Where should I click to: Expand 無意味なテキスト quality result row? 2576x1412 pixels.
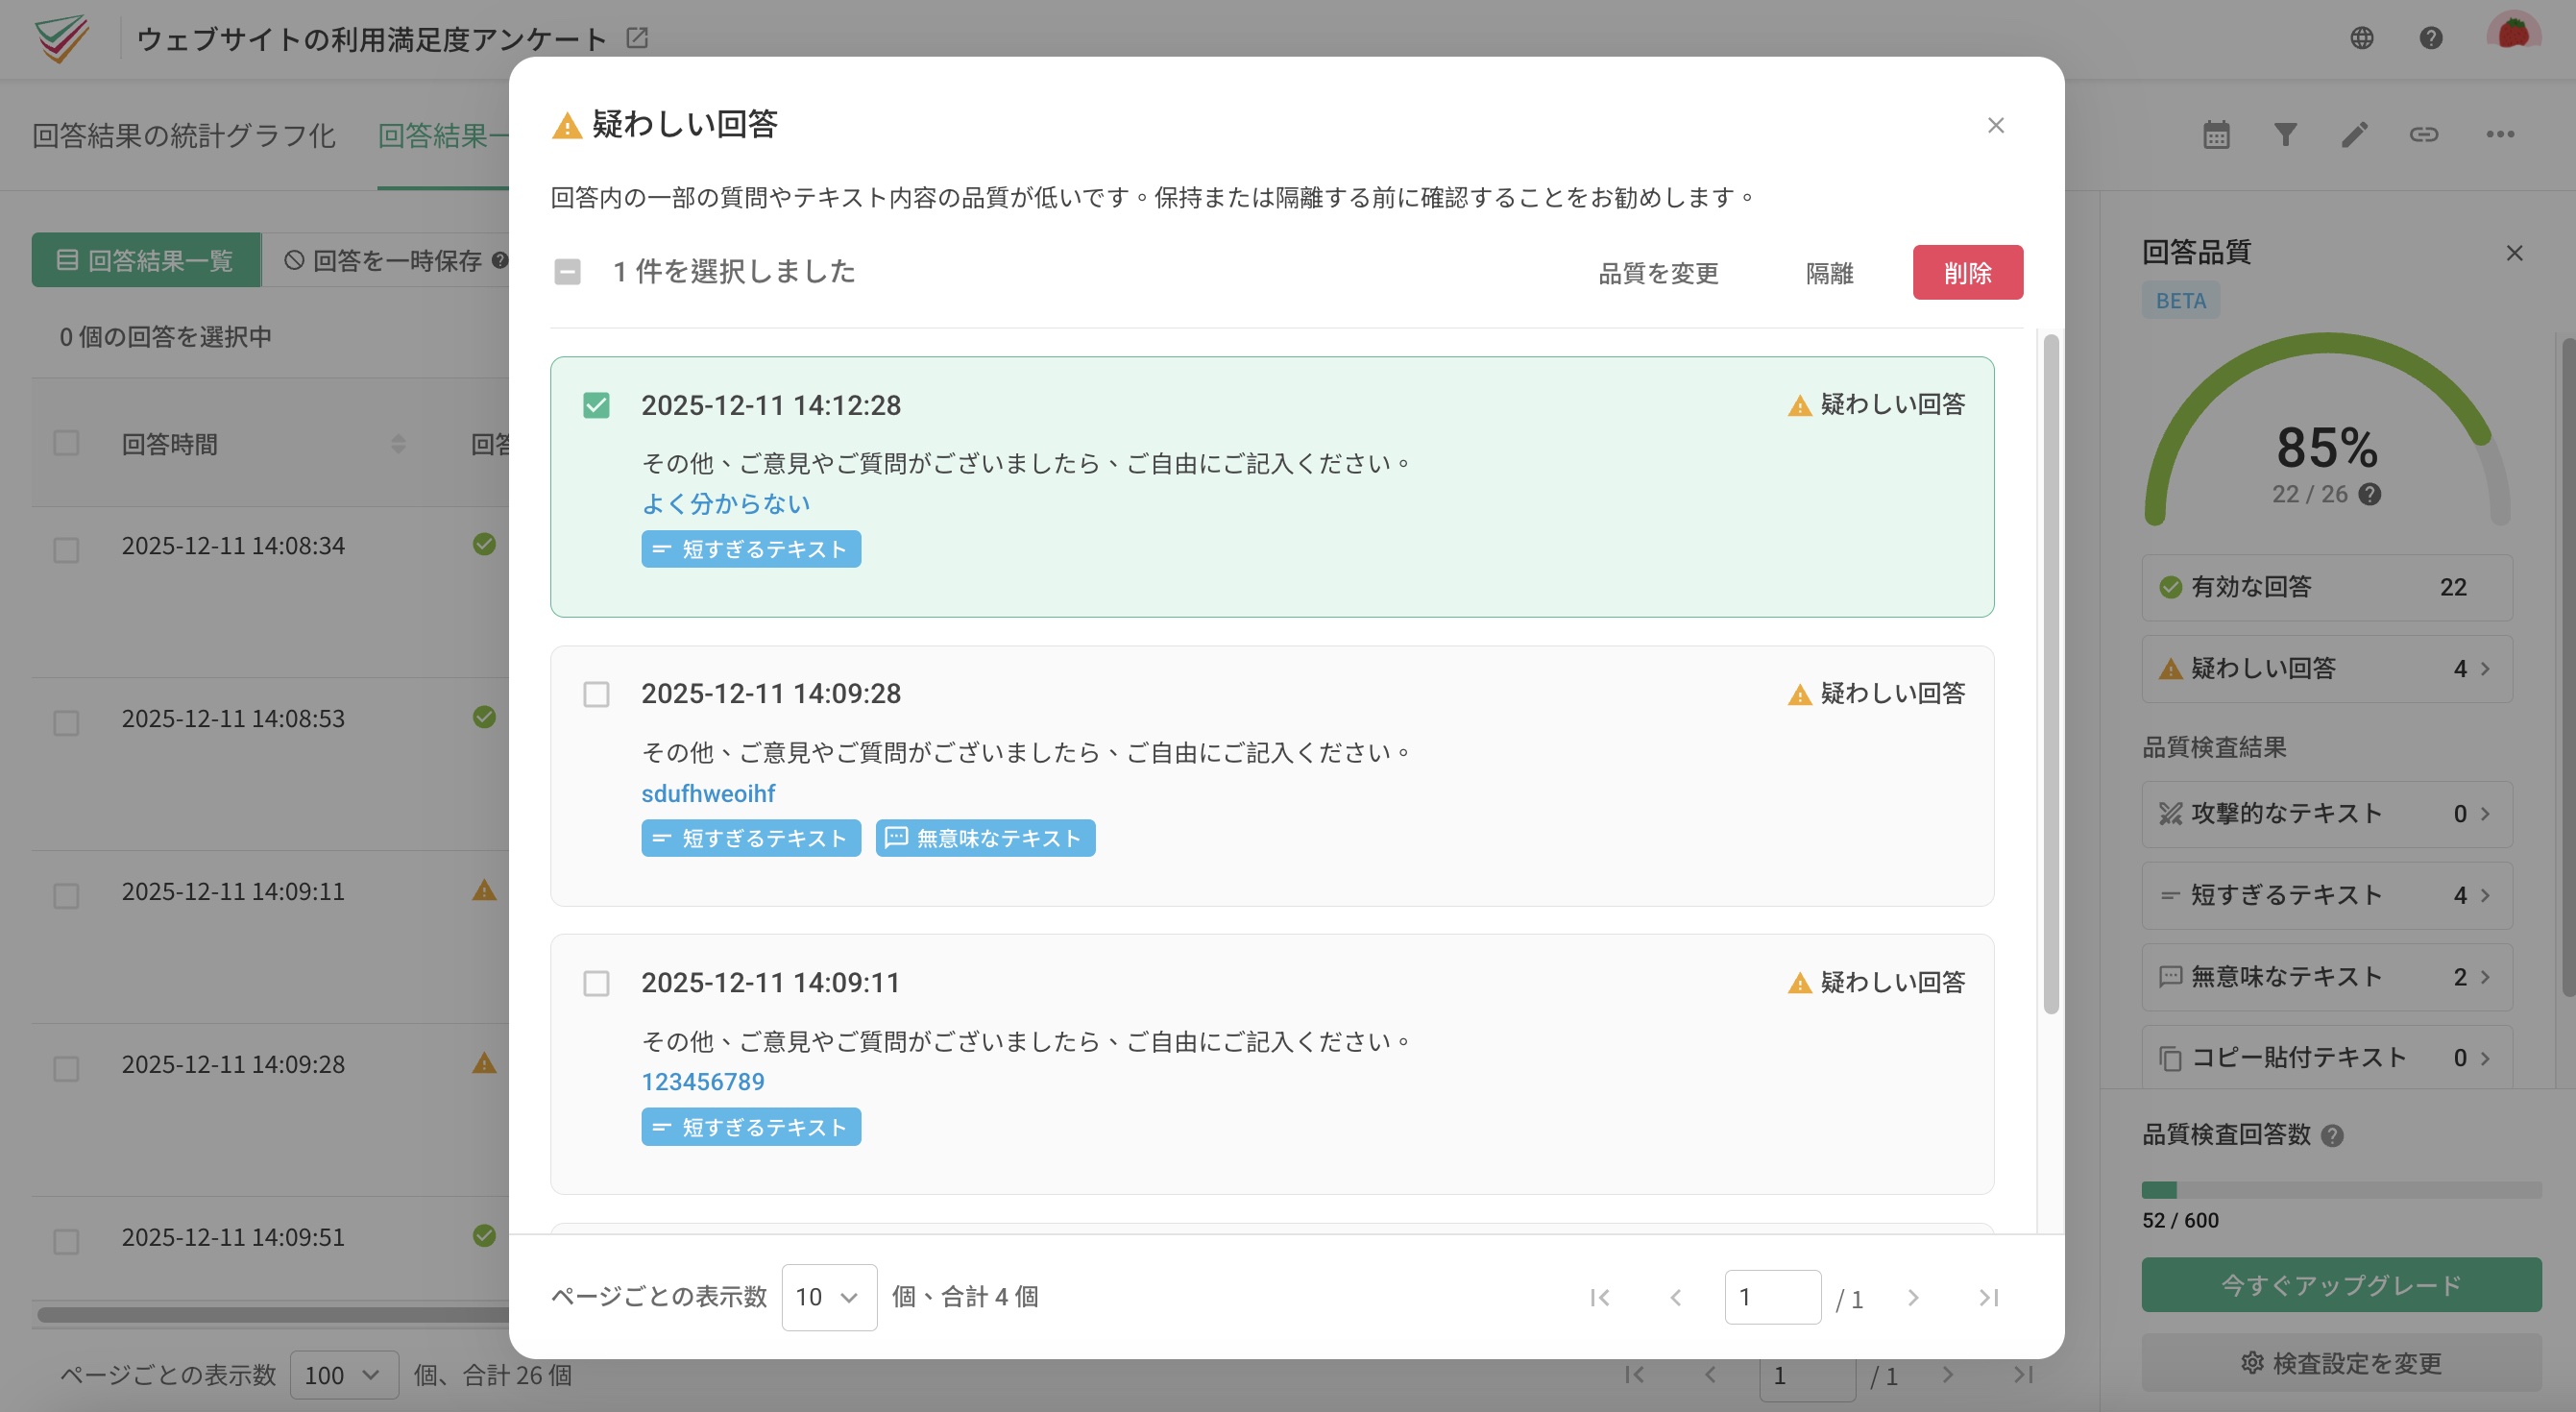pyautogui.click(x=2326, y=976)
